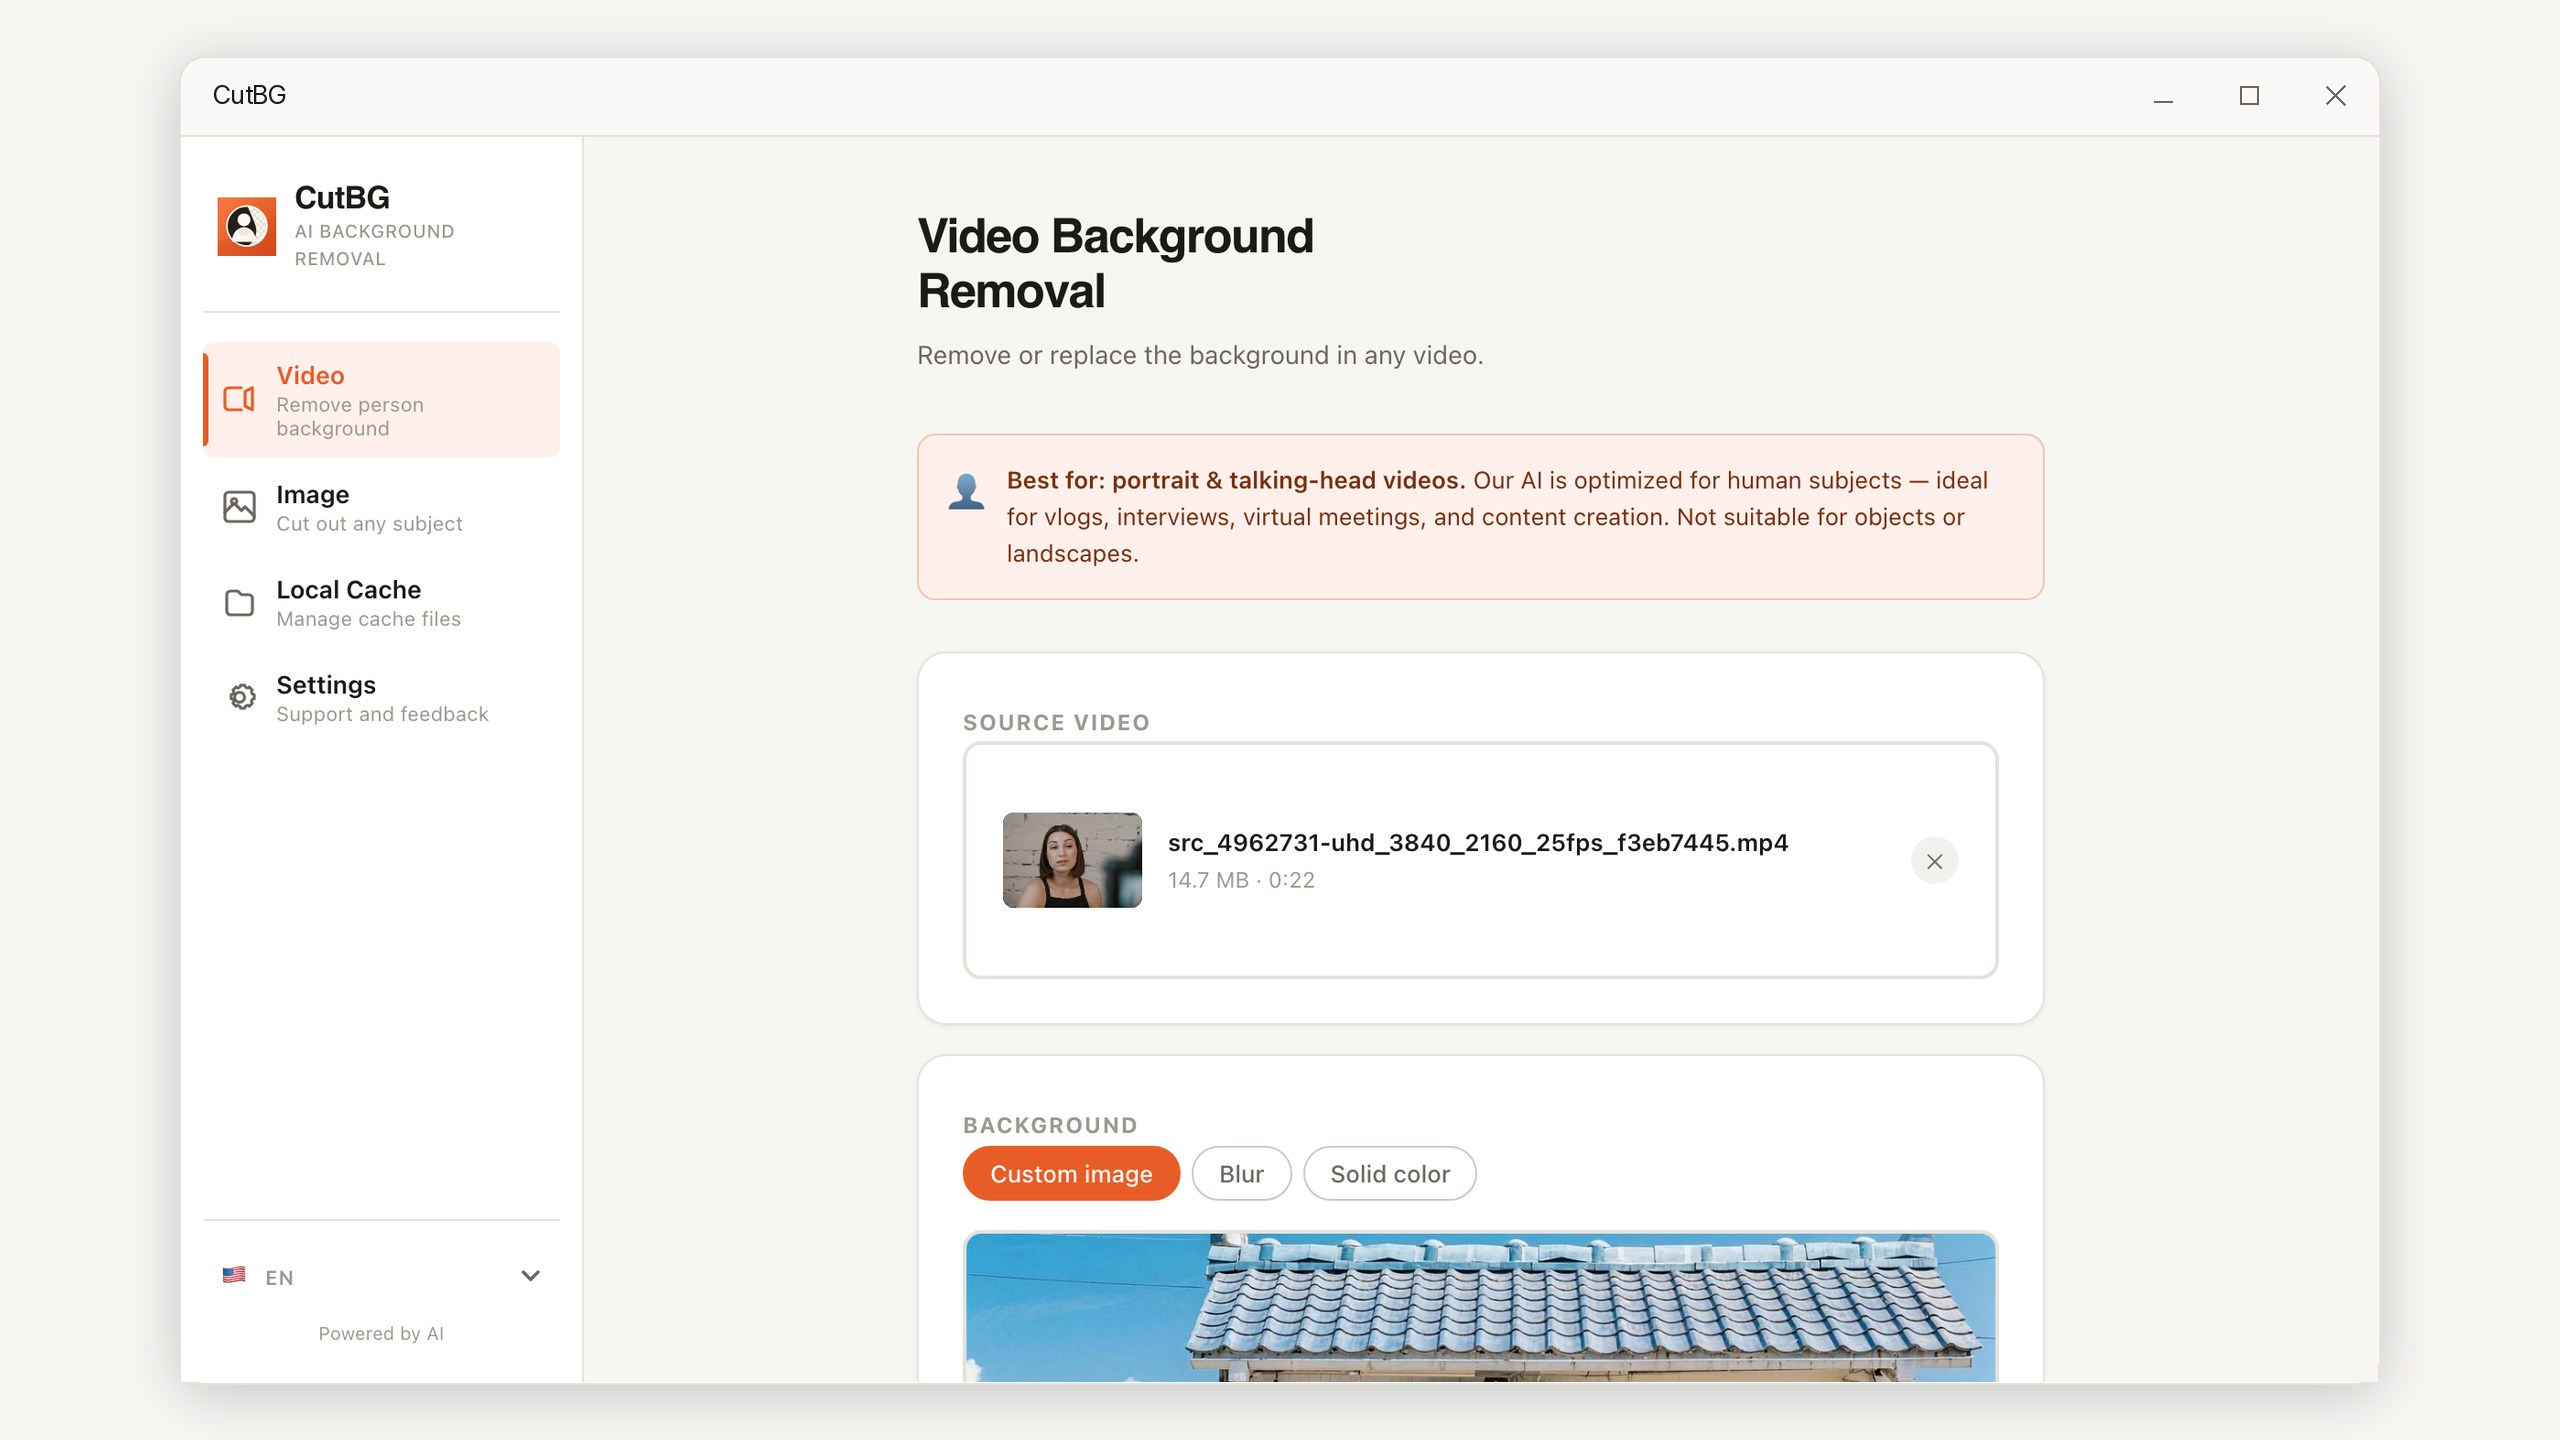Open Settings in the sidebar
The image size is (2560, 1440).
pos(381,698)
